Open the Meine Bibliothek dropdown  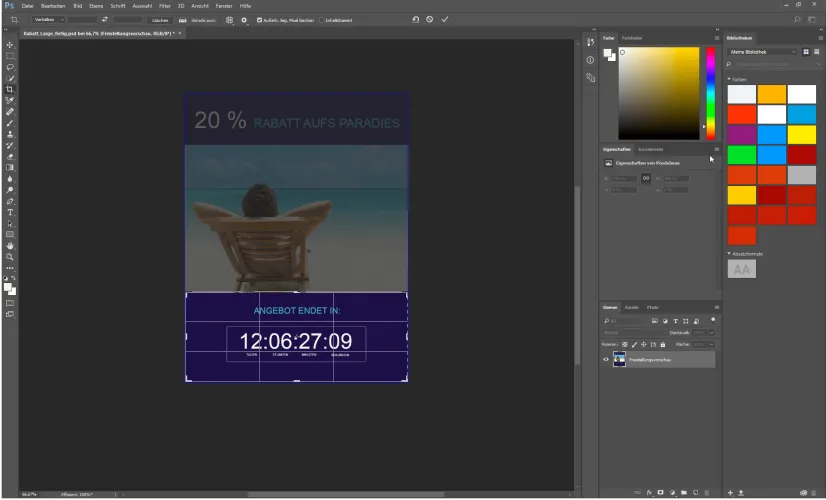[x=762, y=52]
